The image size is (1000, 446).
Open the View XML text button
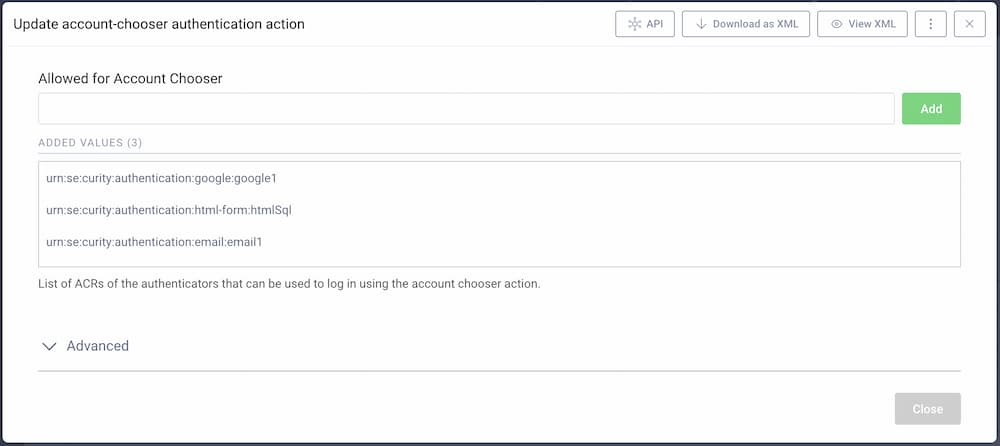pyautogui.click(x=871, y=24)
